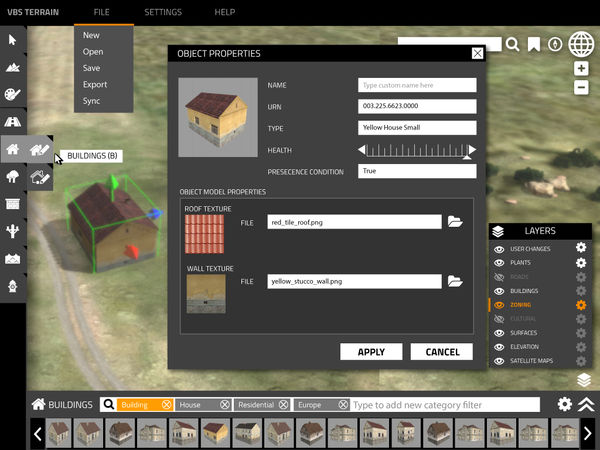Select the edit multiple buildings tool

(40, 149)
